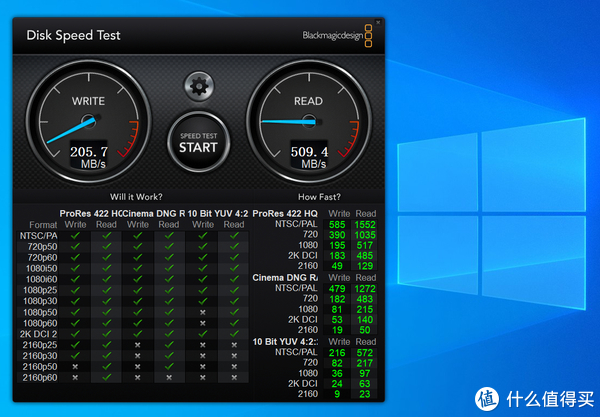Select the 509.4 read speed value
The image size is (600, 417).
click(309, 152)
